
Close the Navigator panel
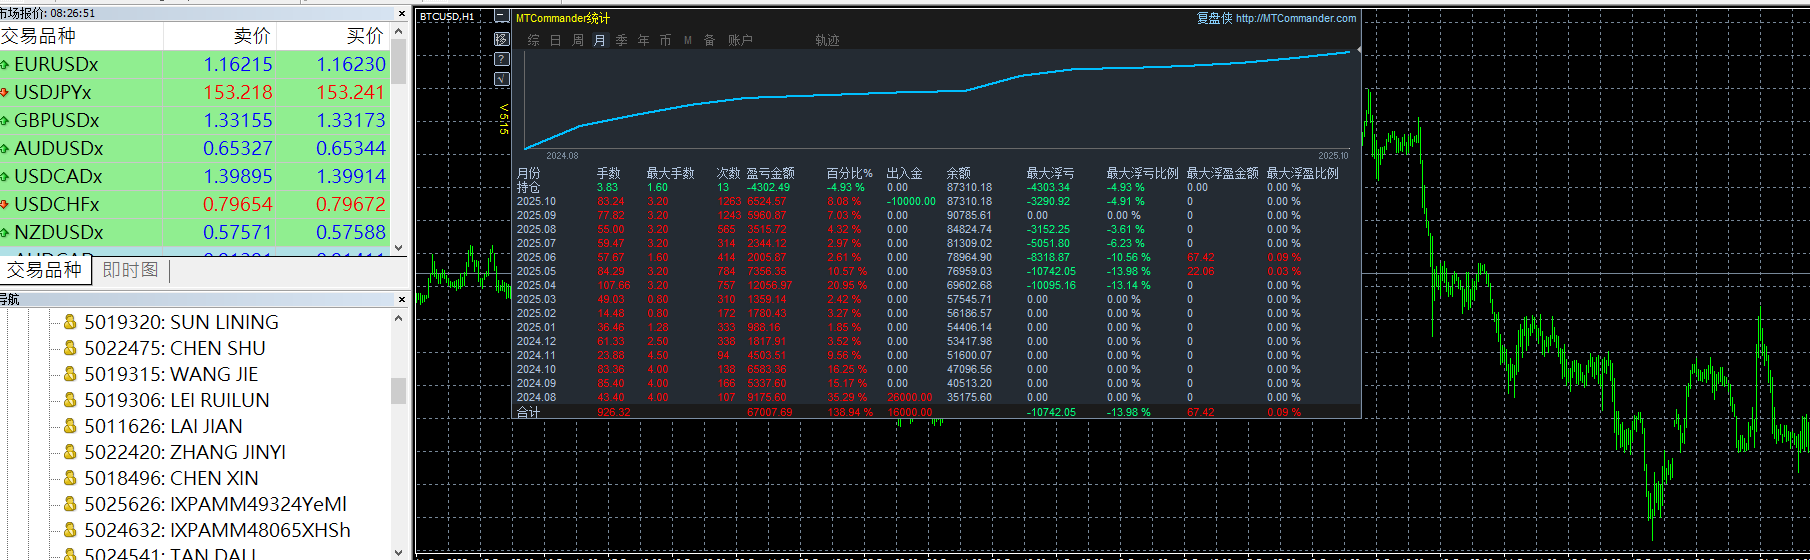point(402,299)
